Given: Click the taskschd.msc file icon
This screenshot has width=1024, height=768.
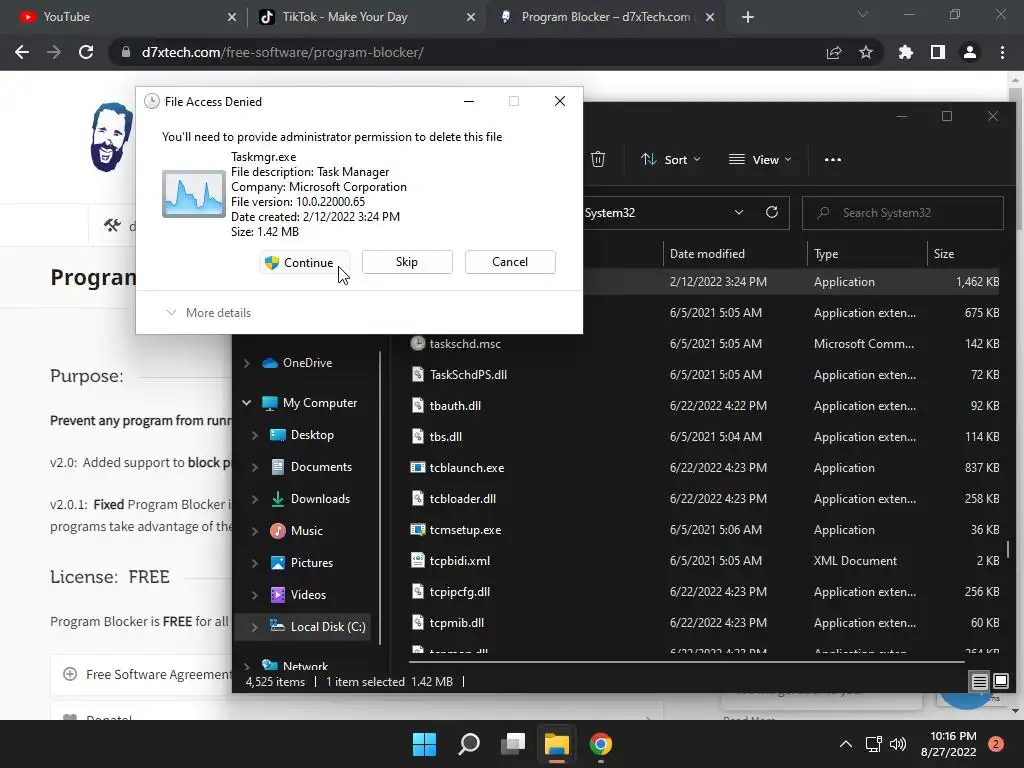Looking at the screenshot, I should (417, 343).
